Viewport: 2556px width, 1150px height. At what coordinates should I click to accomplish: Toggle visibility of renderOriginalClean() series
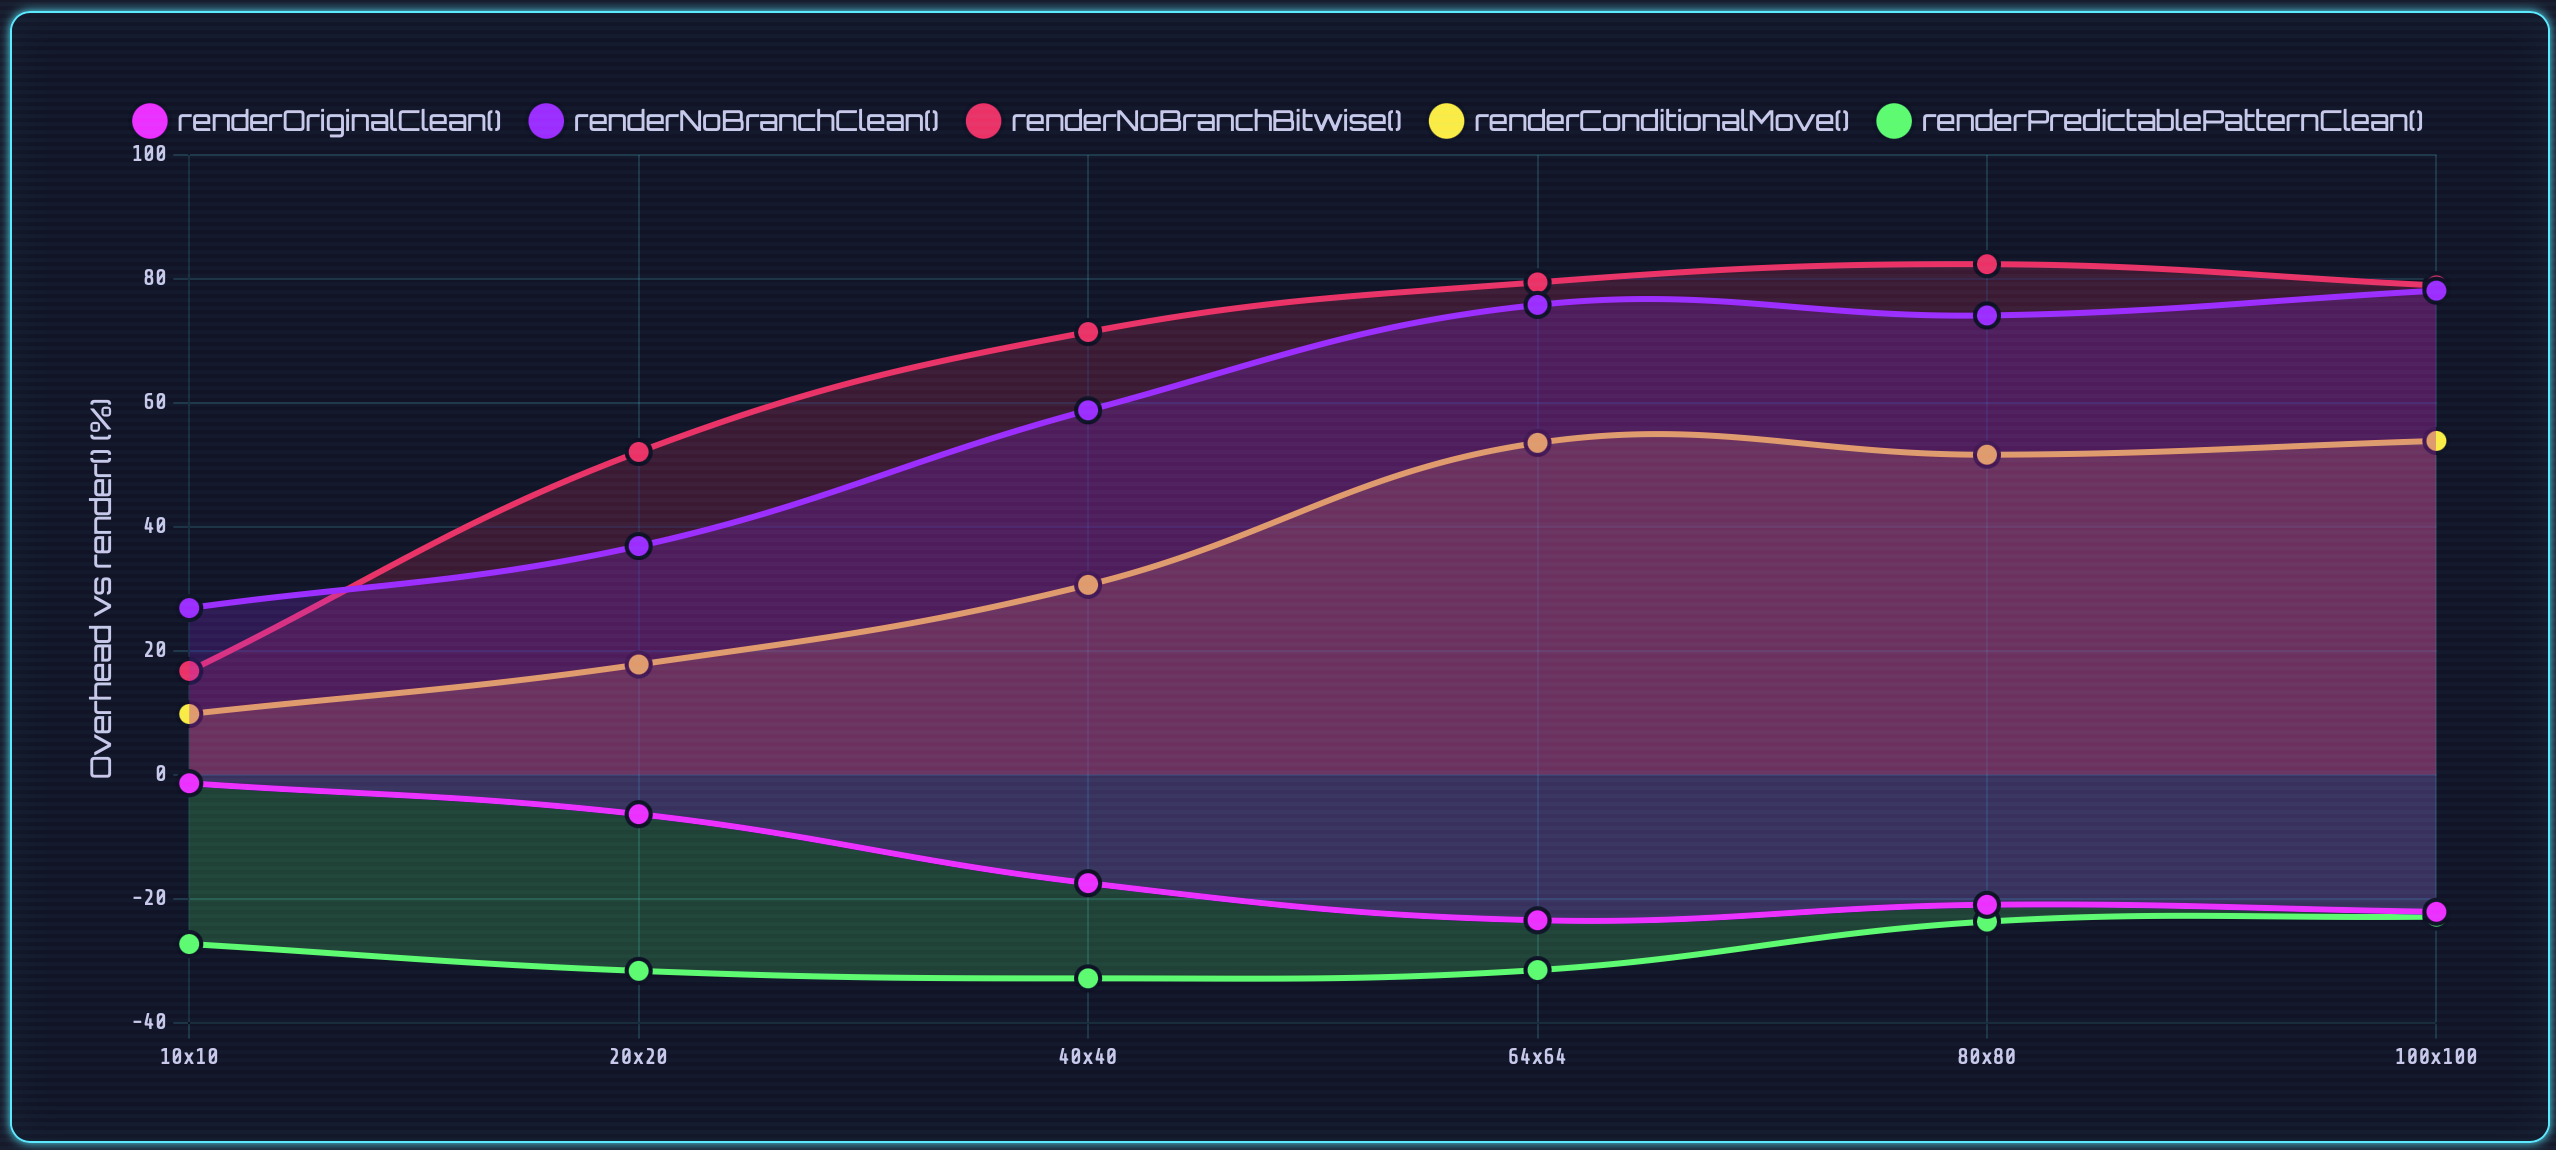pos(340,120)
